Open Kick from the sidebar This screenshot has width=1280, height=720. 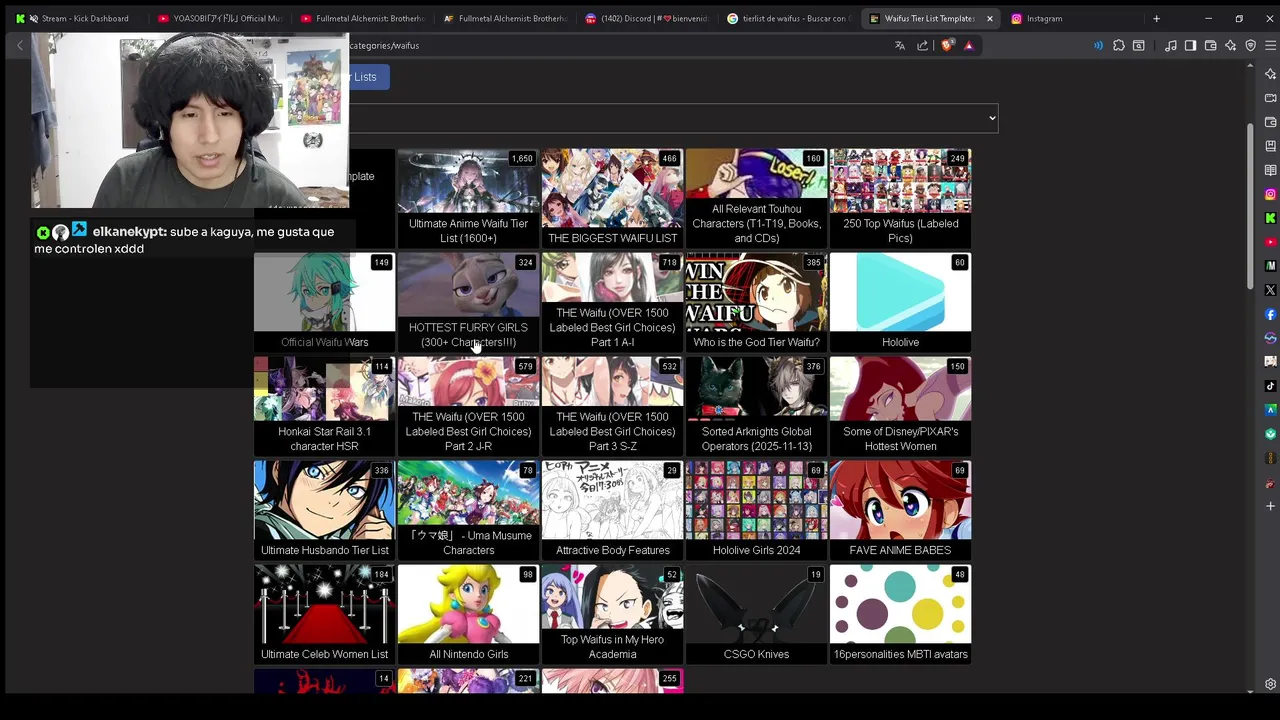pyautogui.click(x=1271, y=218)
